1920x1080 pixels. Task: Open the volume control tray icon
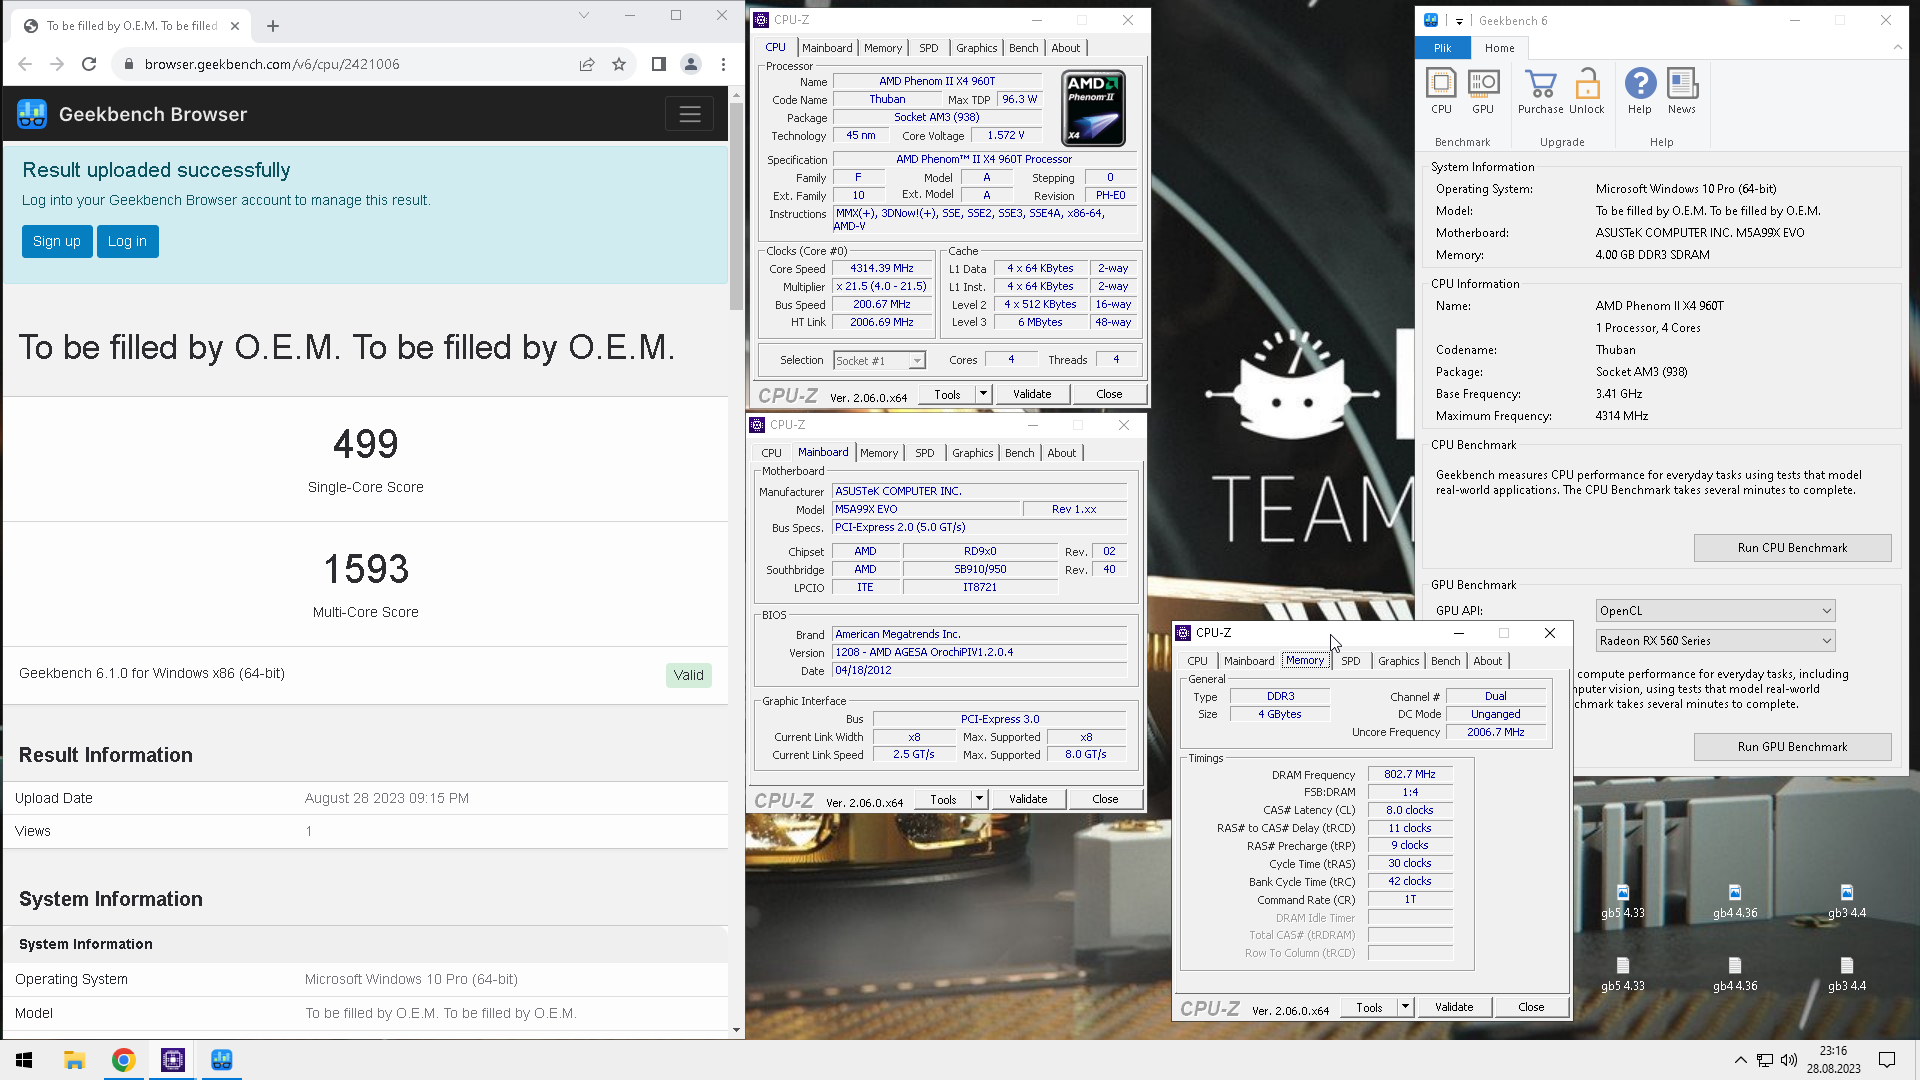point(1788,1060)
